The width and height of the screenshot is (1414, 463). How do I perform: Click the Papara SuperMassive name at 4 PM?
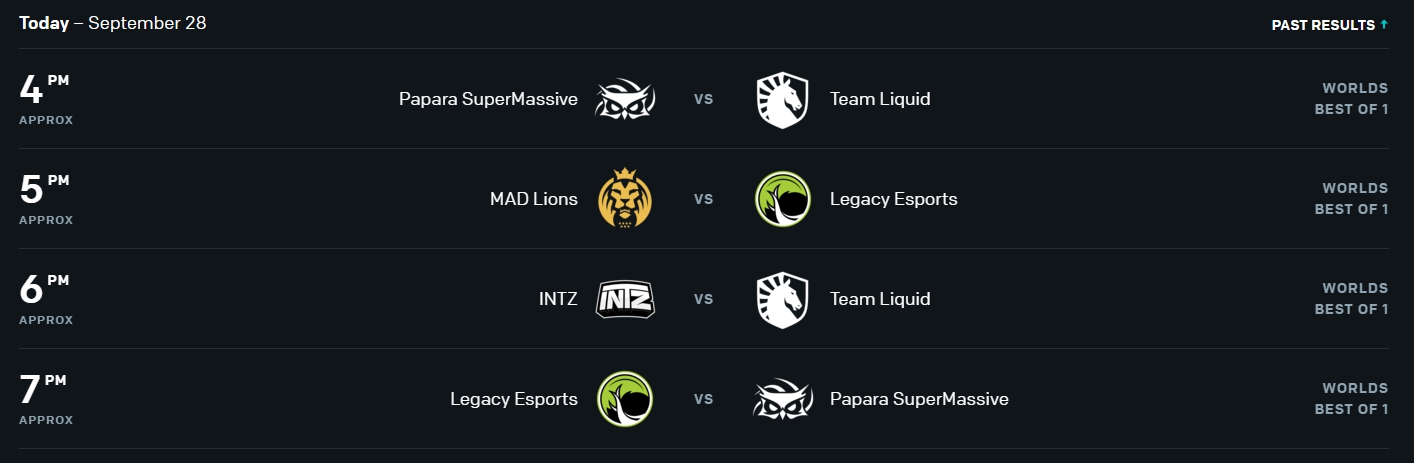pyautogui.click(x=488, y=99)
